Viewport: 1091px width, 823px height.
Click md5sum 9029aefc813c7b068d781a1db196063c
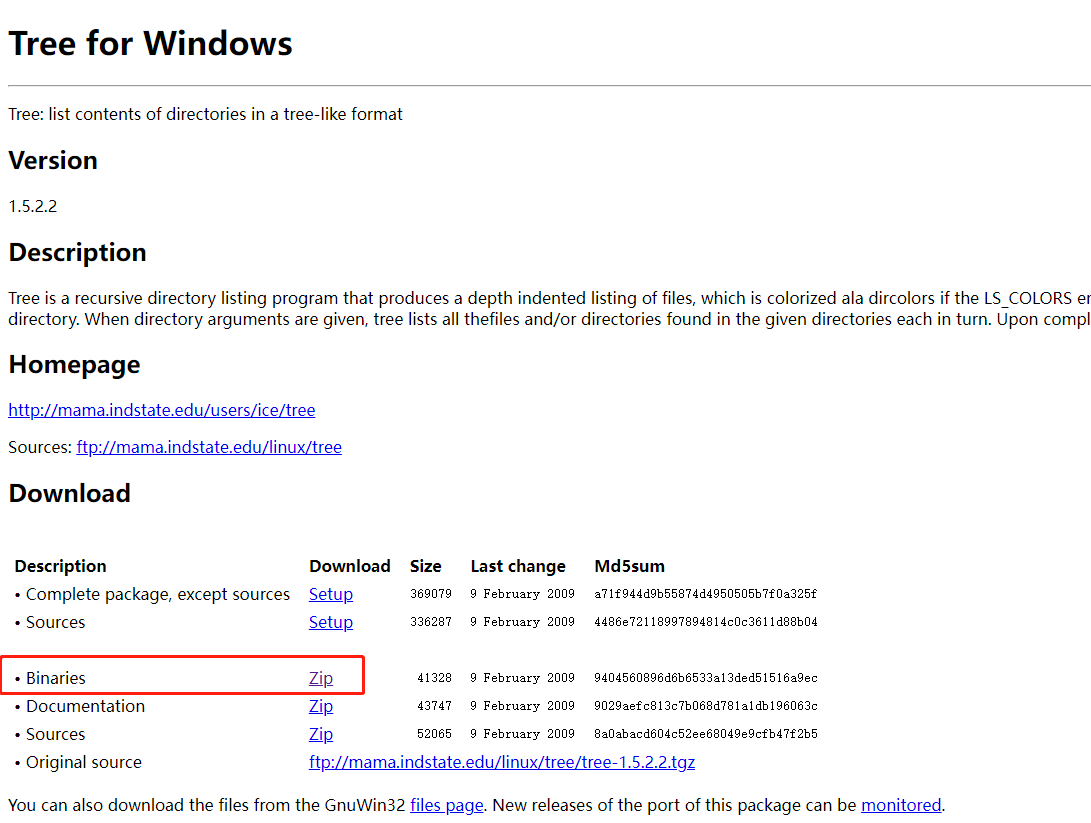(x=706, y=706)
